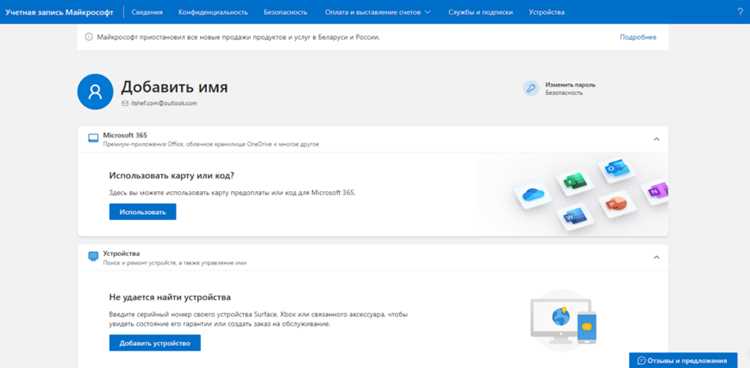The width and height of the screenshot is (750, 368).
Task: Open Службы и подписки menu item
Action: [481, 12]
